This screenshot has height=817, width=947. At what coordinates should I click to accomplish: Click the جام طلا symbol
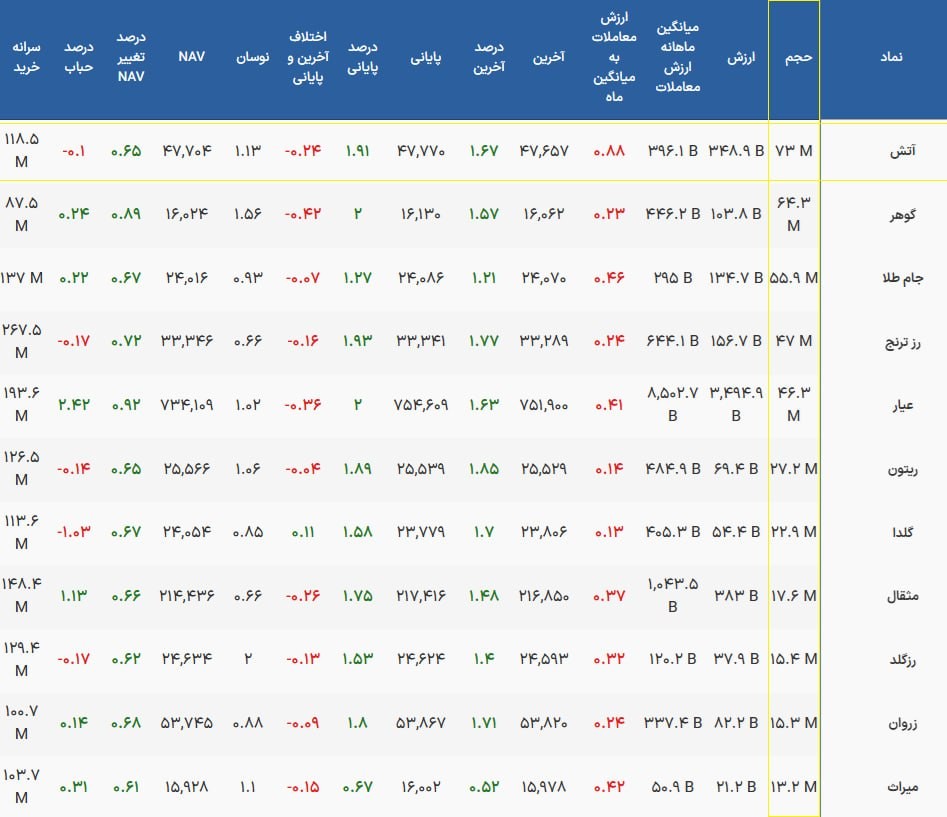pos(902,278)
